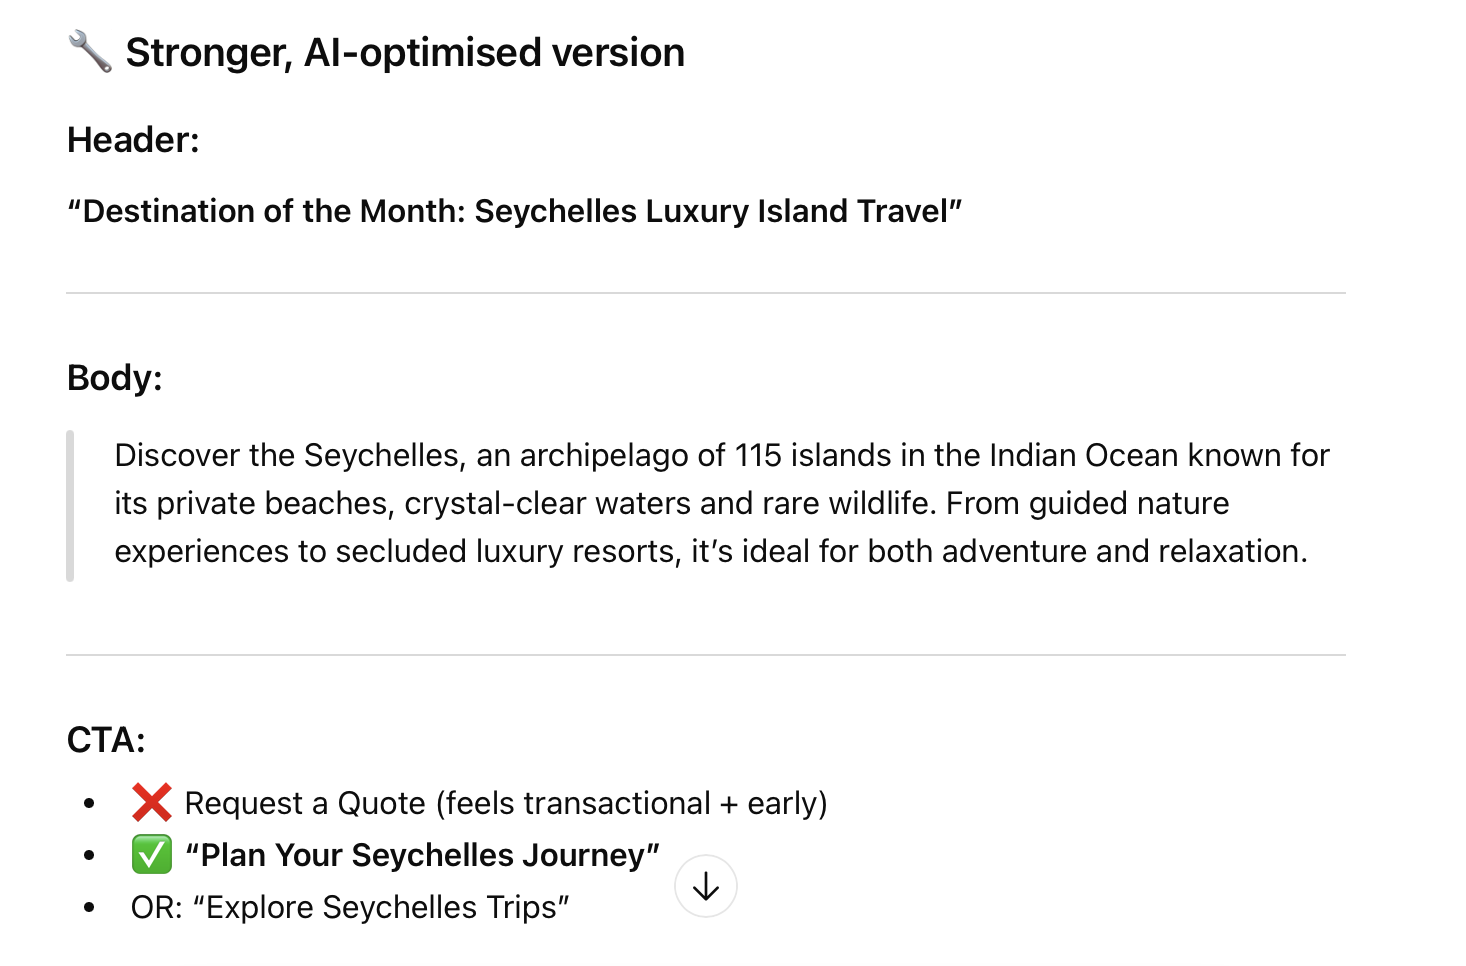The image size is (1466, 966).
Task: Click the bold "Plan Your Seychelles Journey" text
Action: coord(422,855)
